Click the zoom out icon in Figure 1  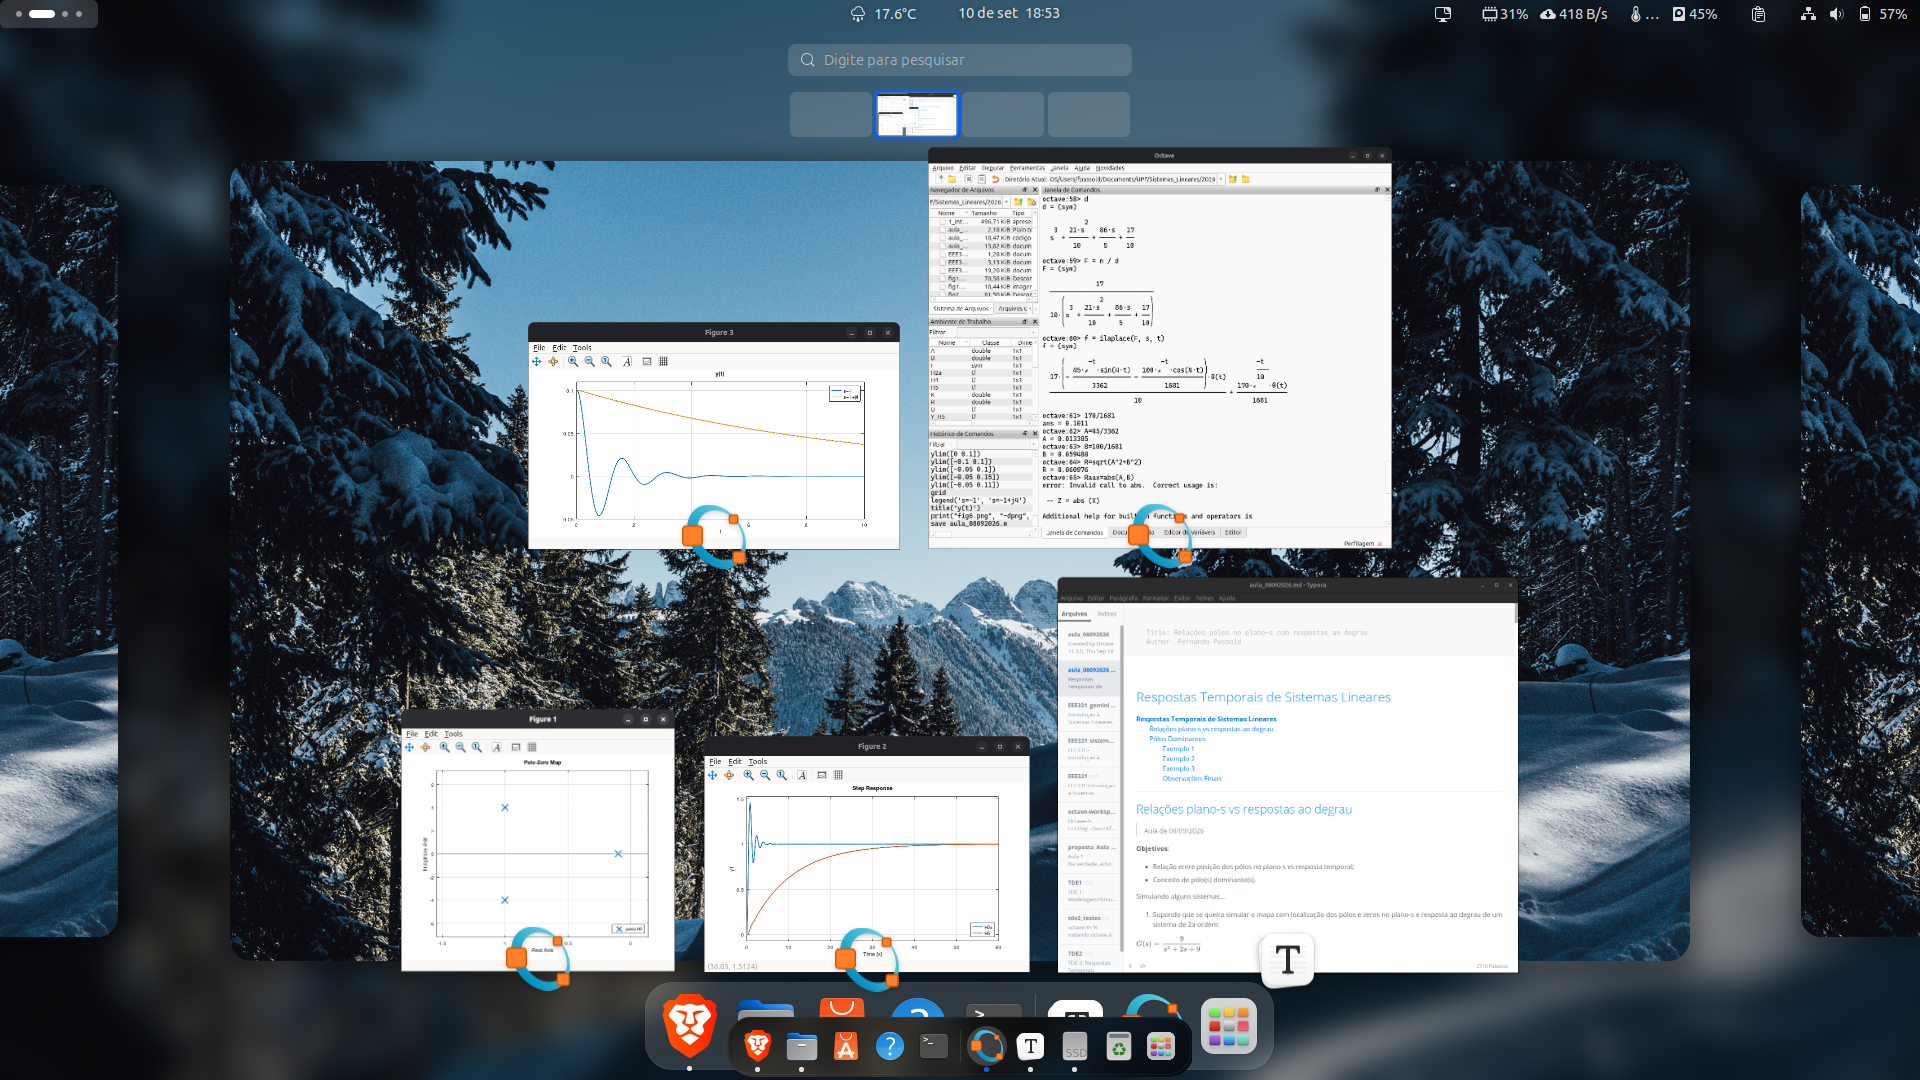(x=460, y=747)
